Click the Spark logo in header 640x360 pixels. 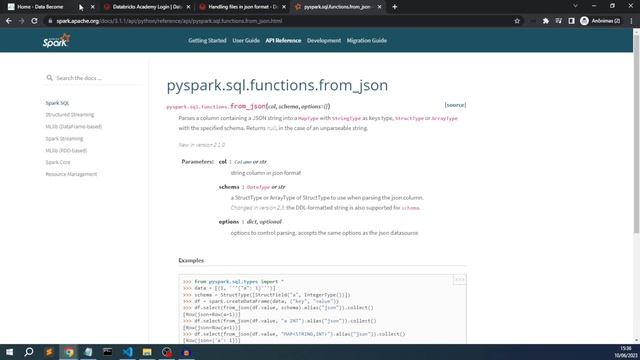click(x=56, y=40)
